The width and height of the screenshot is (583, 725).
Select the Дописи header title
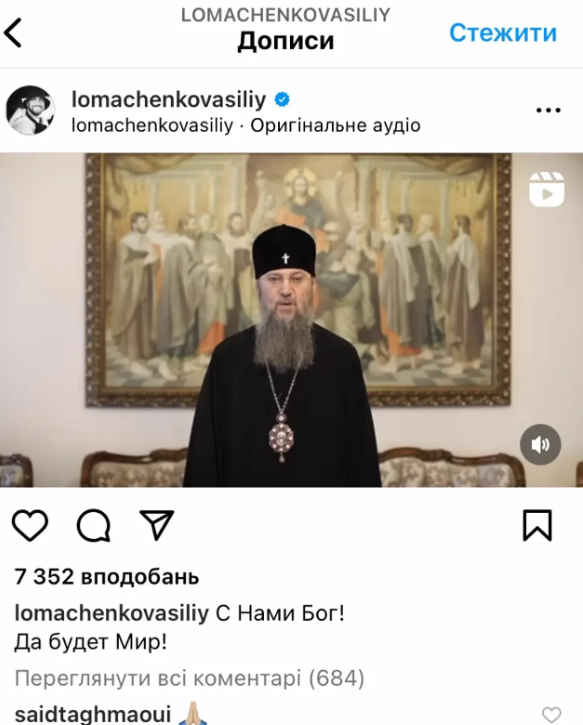[x=286, y=41]
